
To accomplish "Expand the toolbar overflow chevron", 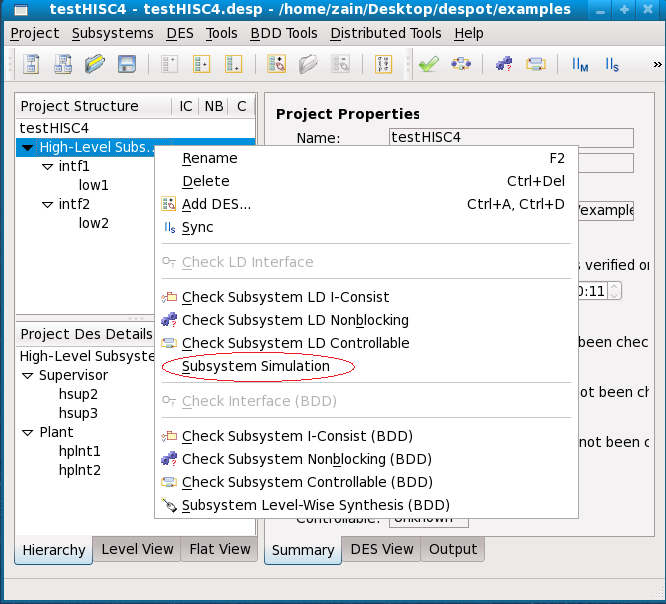I will pyautogui.click(x=657, y=65).
